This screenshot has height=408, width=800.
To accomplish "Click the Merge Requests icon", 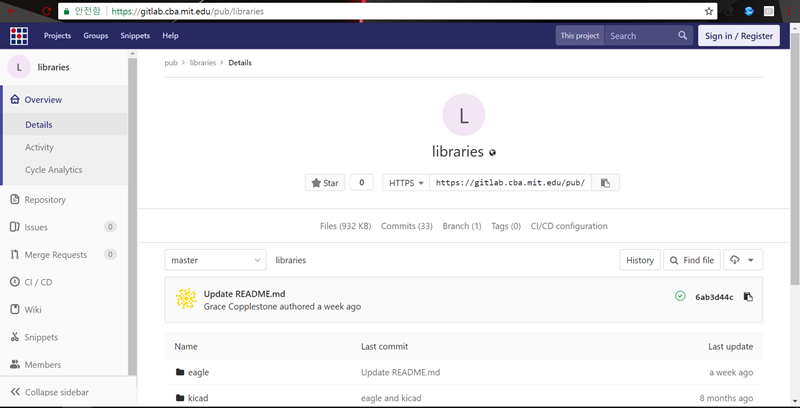I will (15, 254).
